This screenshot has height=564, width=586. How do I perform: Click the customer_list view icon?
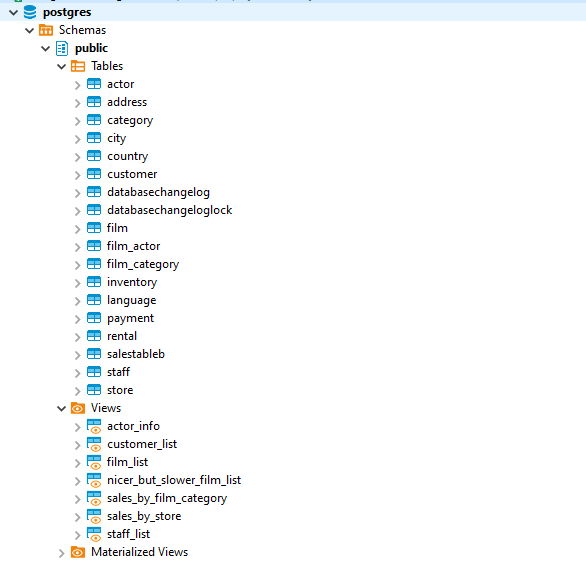(x=94, y=444)
